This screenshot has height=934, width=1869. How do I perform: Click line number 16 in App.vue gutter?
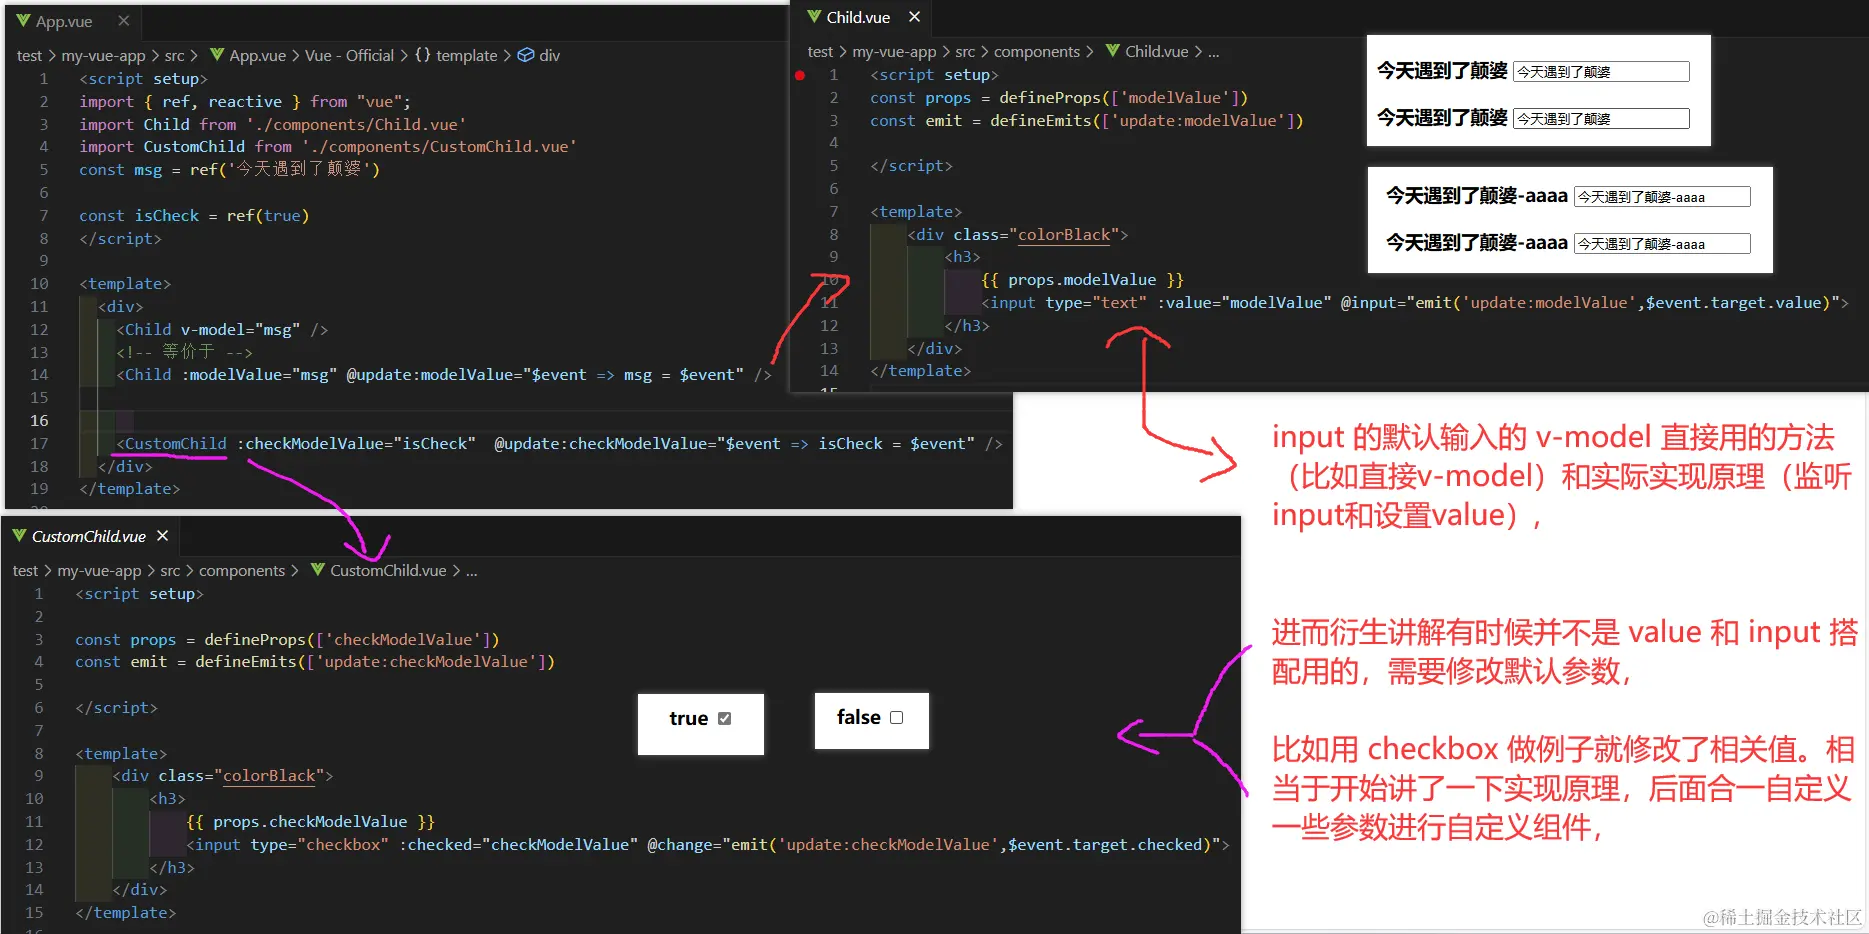click(x=39, y=420)
